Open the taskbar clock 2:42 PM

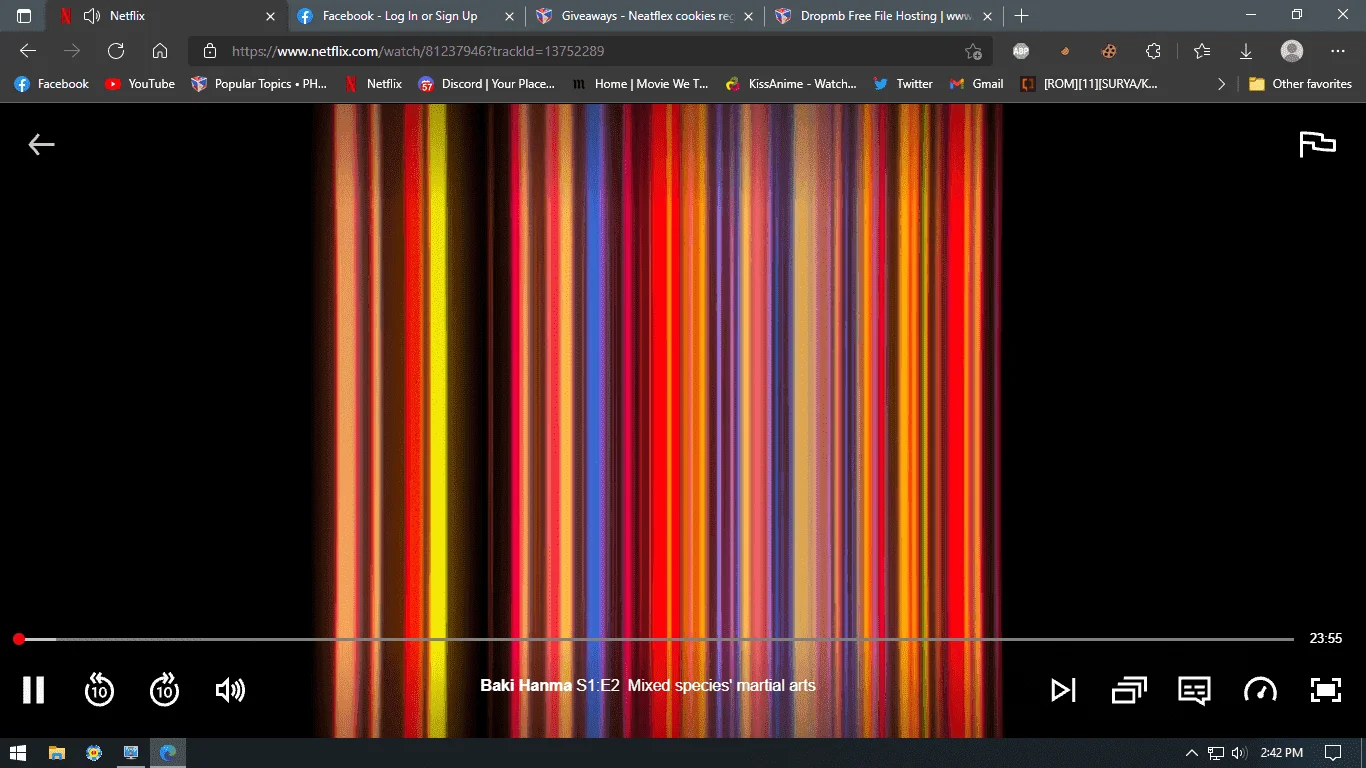(x=1281, y=752)
